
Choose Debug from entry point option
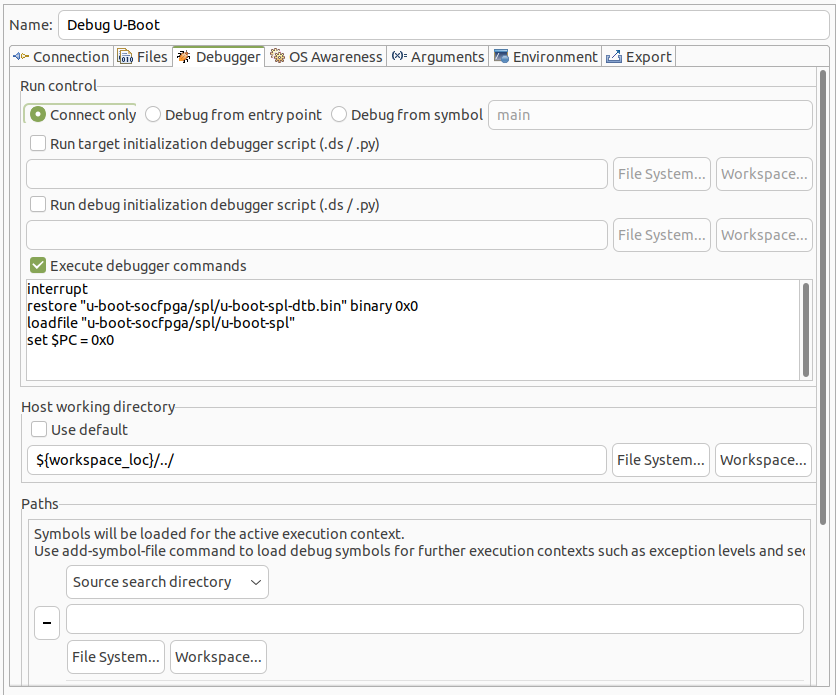pos(154,115)
